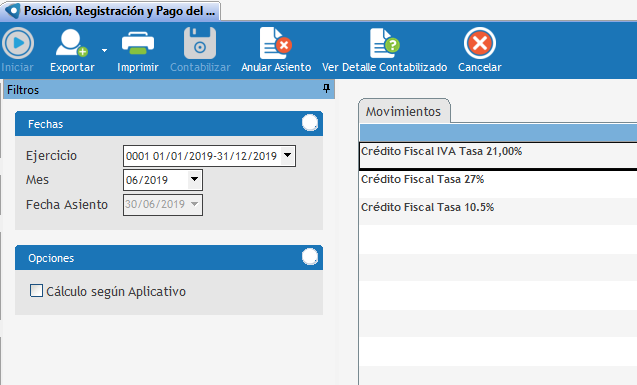Screen dimensions: 637x385
Task: Expand the Exportar dropdown arrow
Action: click(x=104, y=50)
